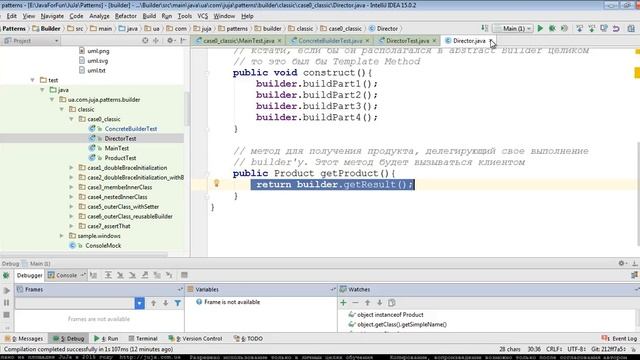Open Evaluate Expression calculator icon

coord(184,276)
